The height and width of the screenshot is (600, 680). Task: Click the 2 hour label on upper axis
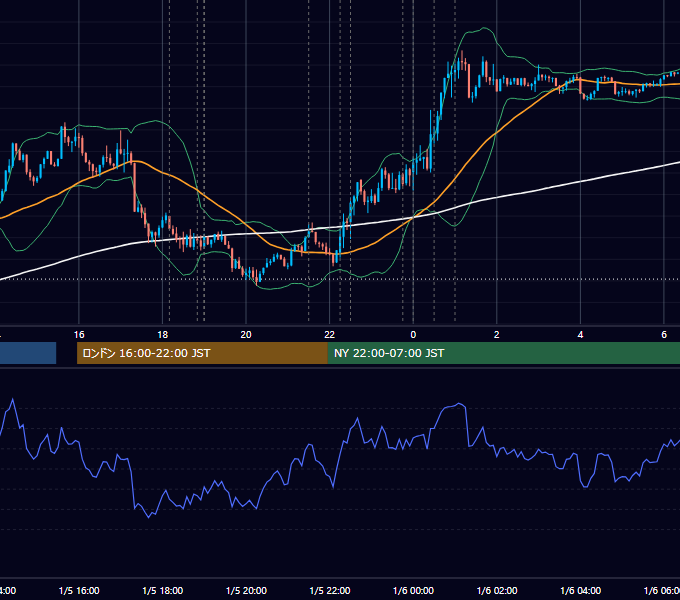pos(497,335)
